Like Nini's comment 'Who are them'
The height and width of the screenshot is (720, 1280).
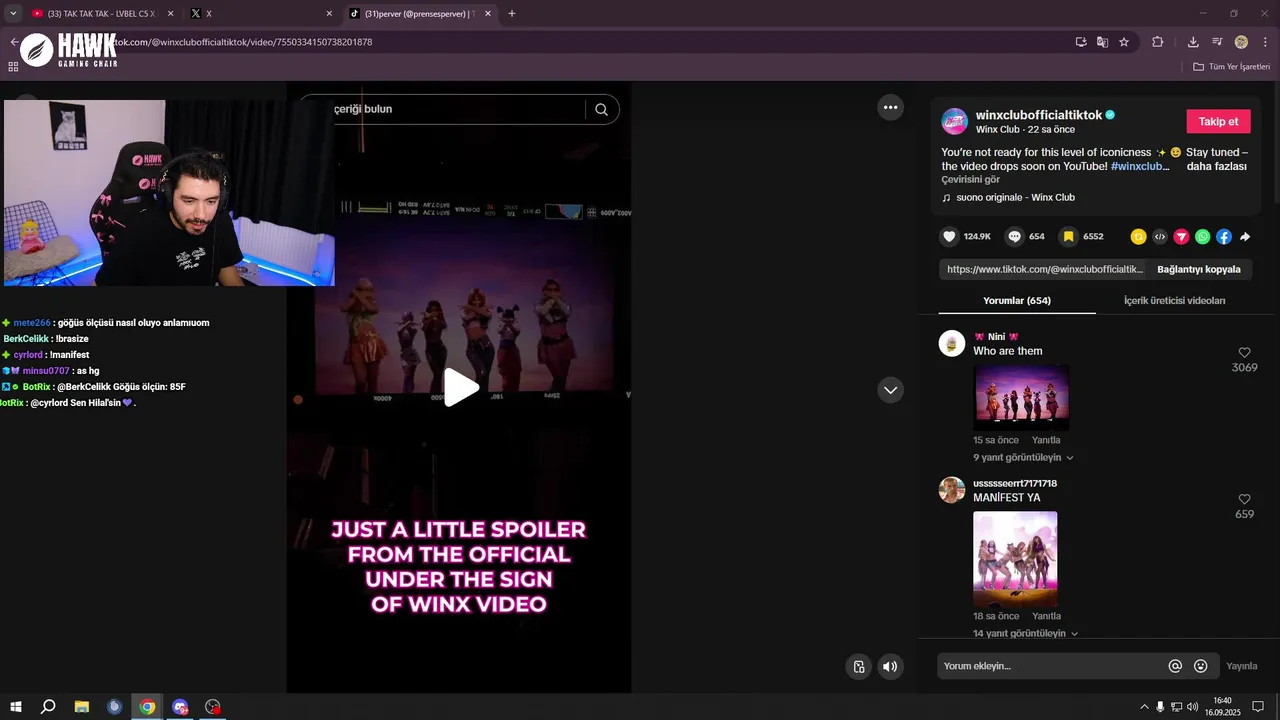coord(1245,353)
